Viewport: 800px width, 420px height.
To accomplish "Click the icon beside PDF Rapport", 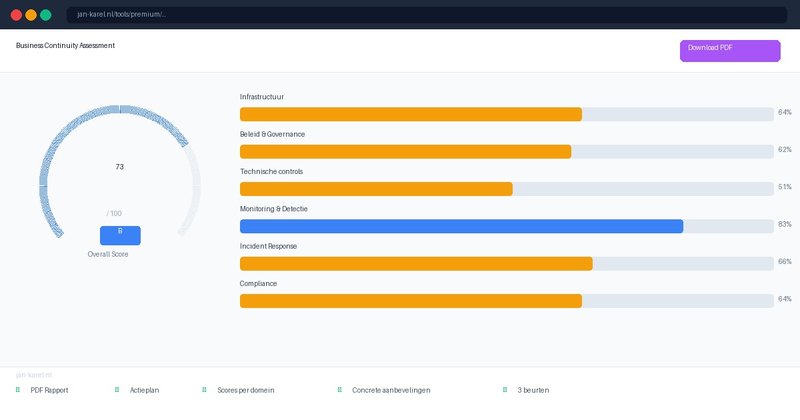I will pos(18,390).
